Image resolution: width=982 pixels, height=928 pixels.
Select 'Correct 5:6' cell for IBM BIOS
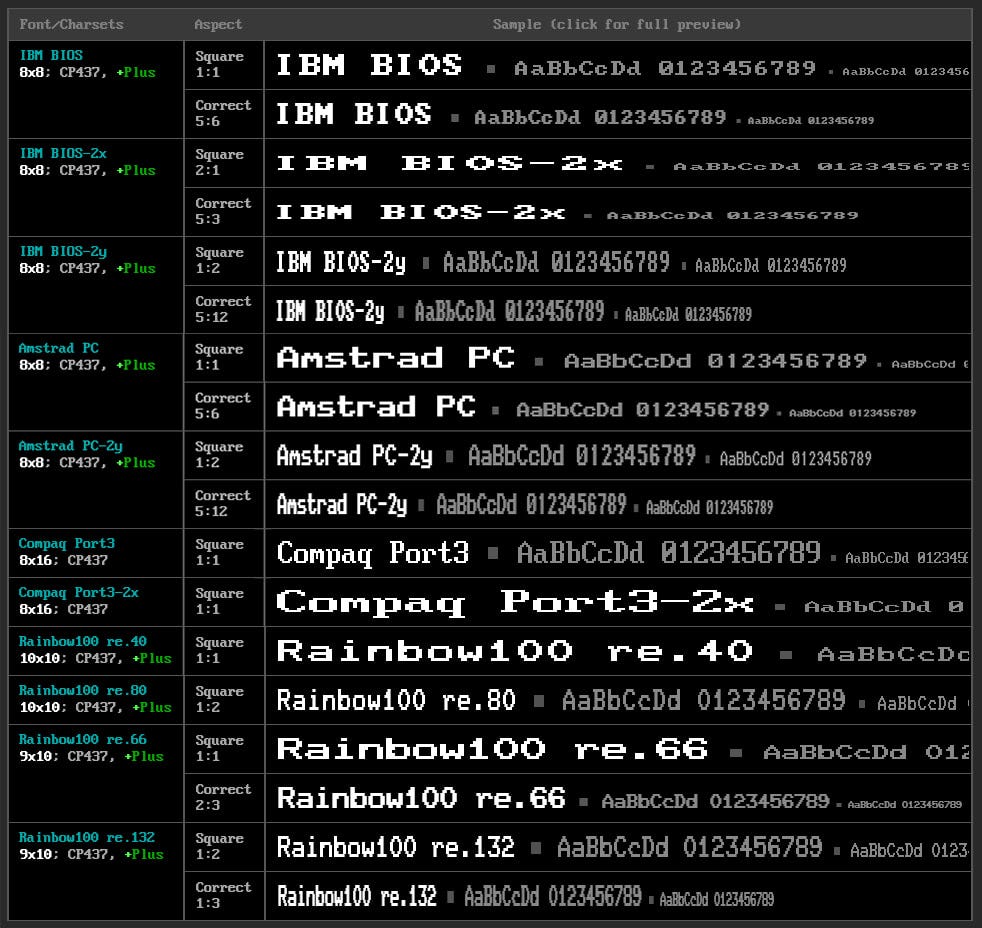coord(224,114)
